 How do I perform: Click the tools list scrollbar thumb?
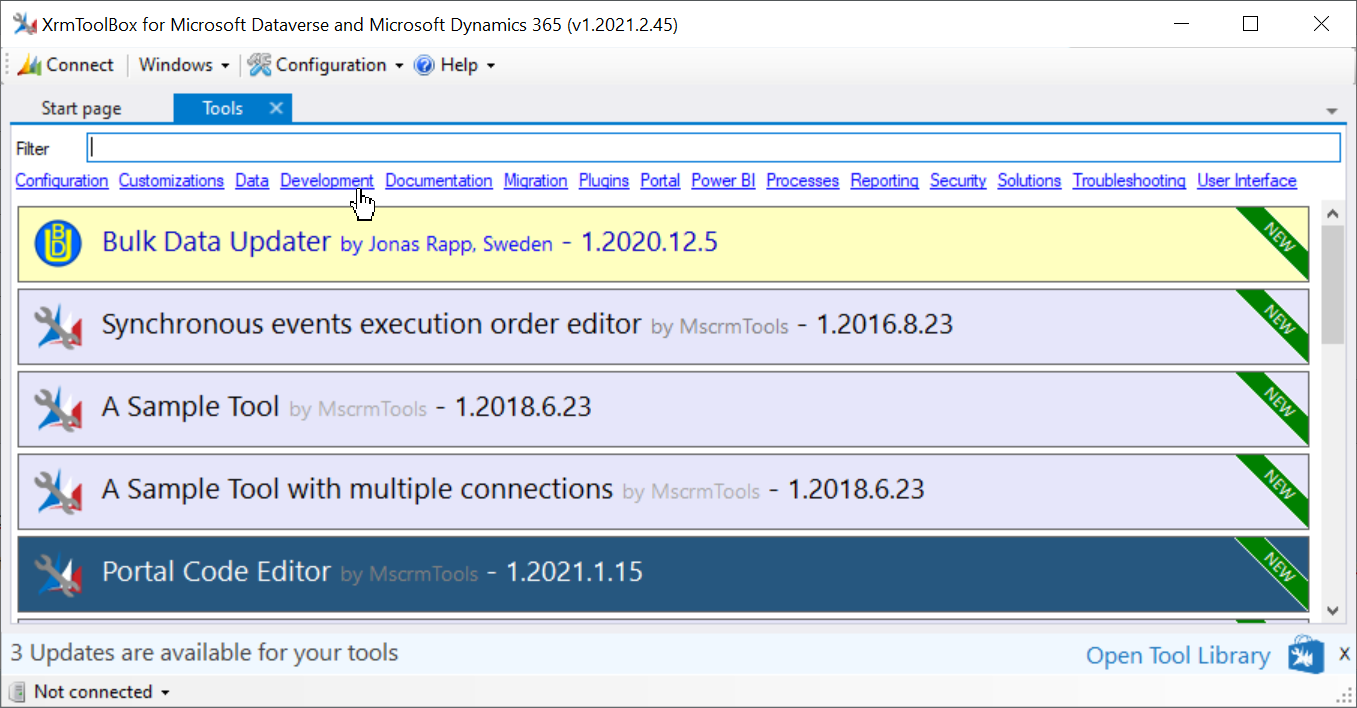coord(1332,284)
